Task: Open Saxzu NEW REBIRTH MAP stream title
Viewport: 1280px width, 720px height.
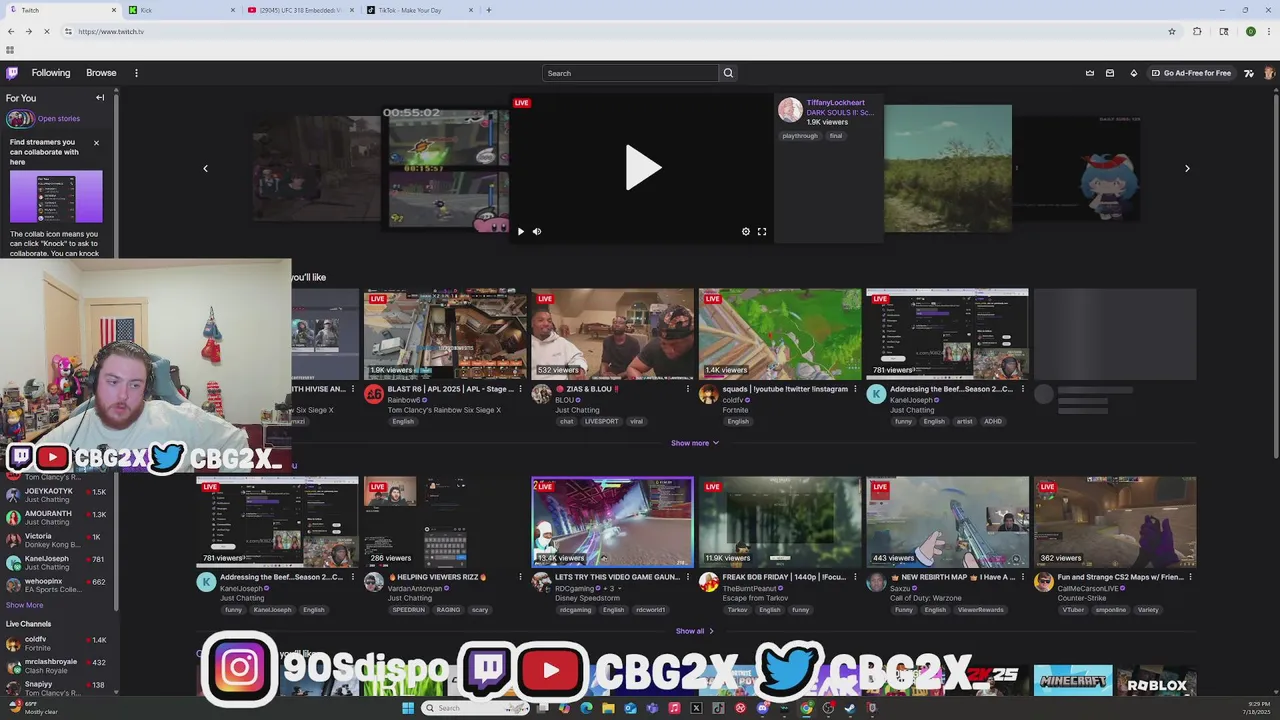Action: [952, 577]
